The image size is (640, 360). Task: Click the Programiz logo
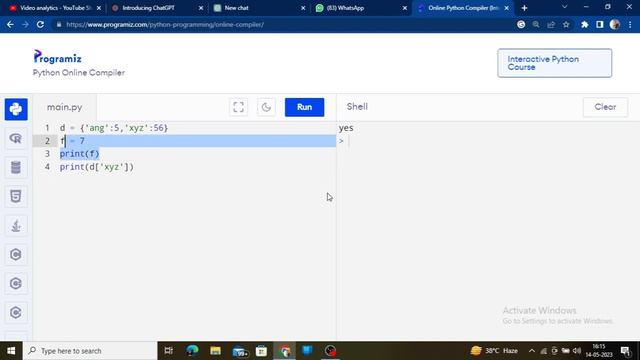pyautogui.click(x=57, y=58)
